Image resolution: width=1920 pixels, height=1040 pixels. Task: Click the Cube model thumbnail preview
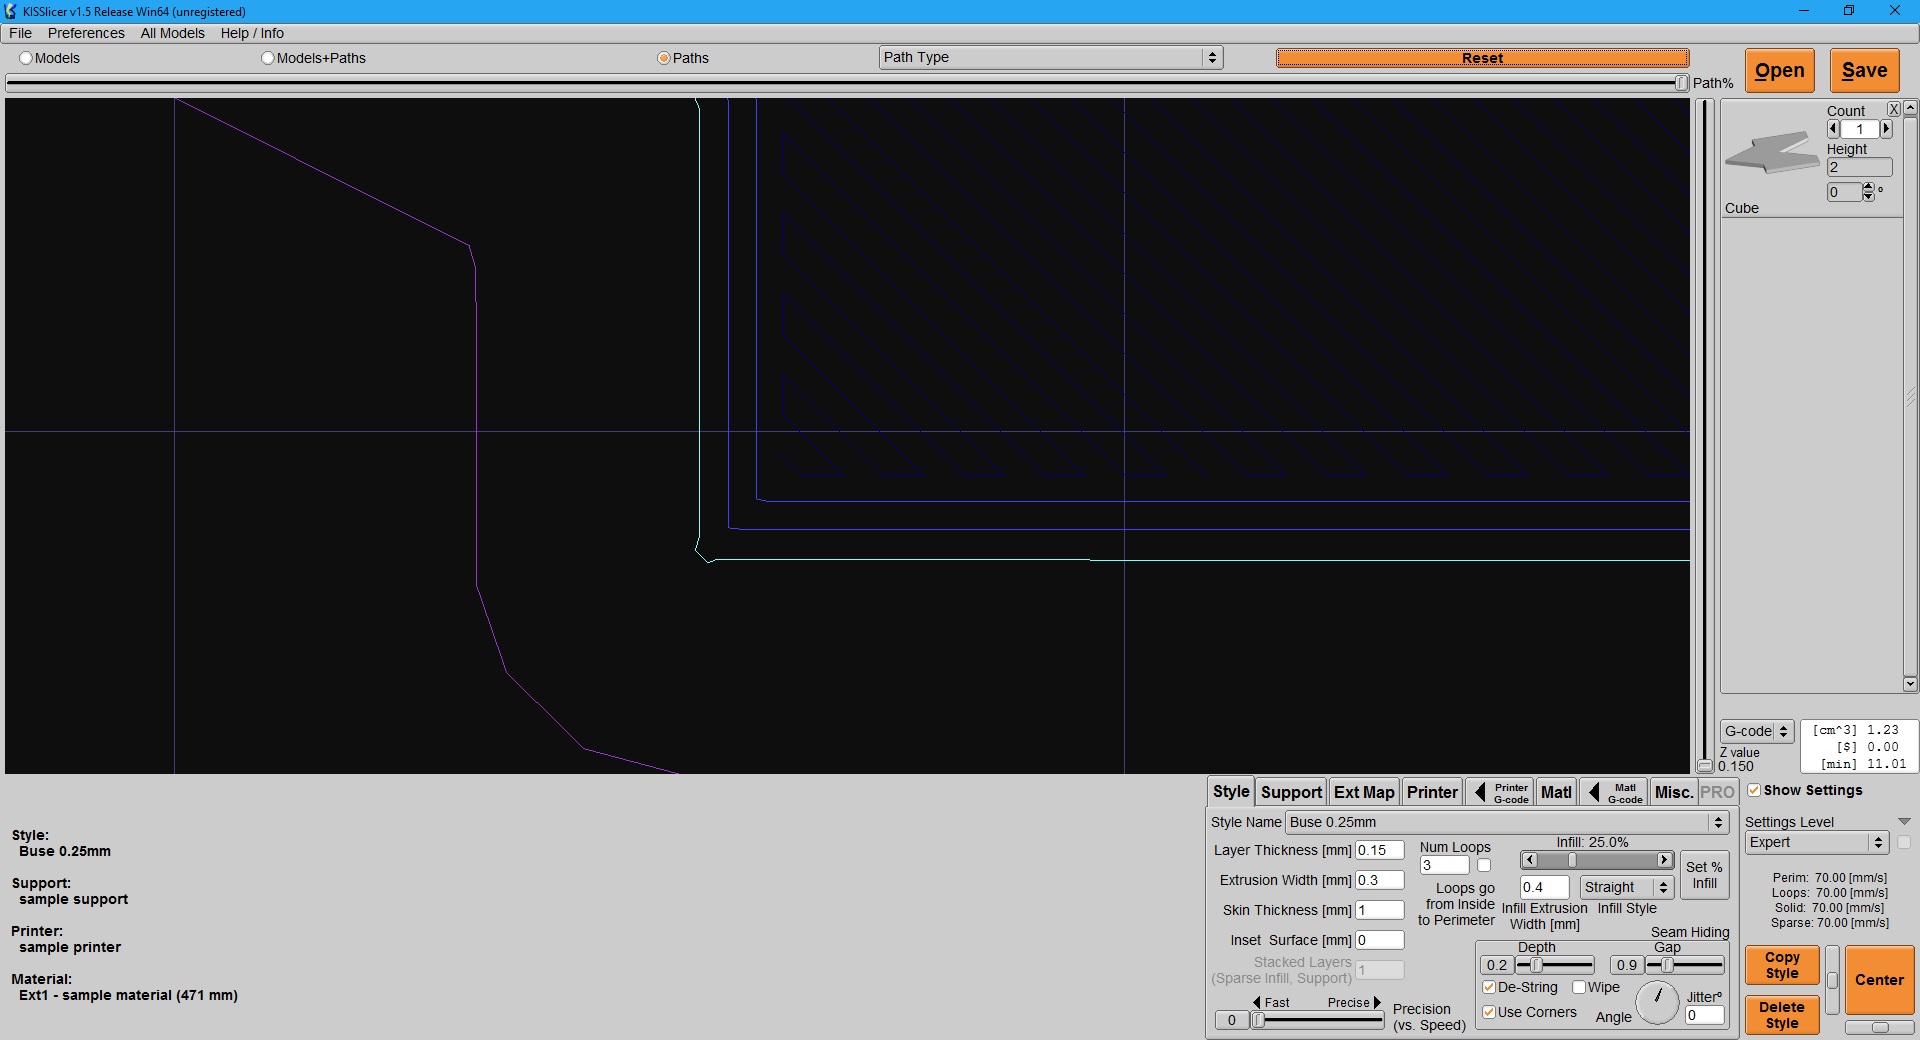click(x=1771, y=154)
